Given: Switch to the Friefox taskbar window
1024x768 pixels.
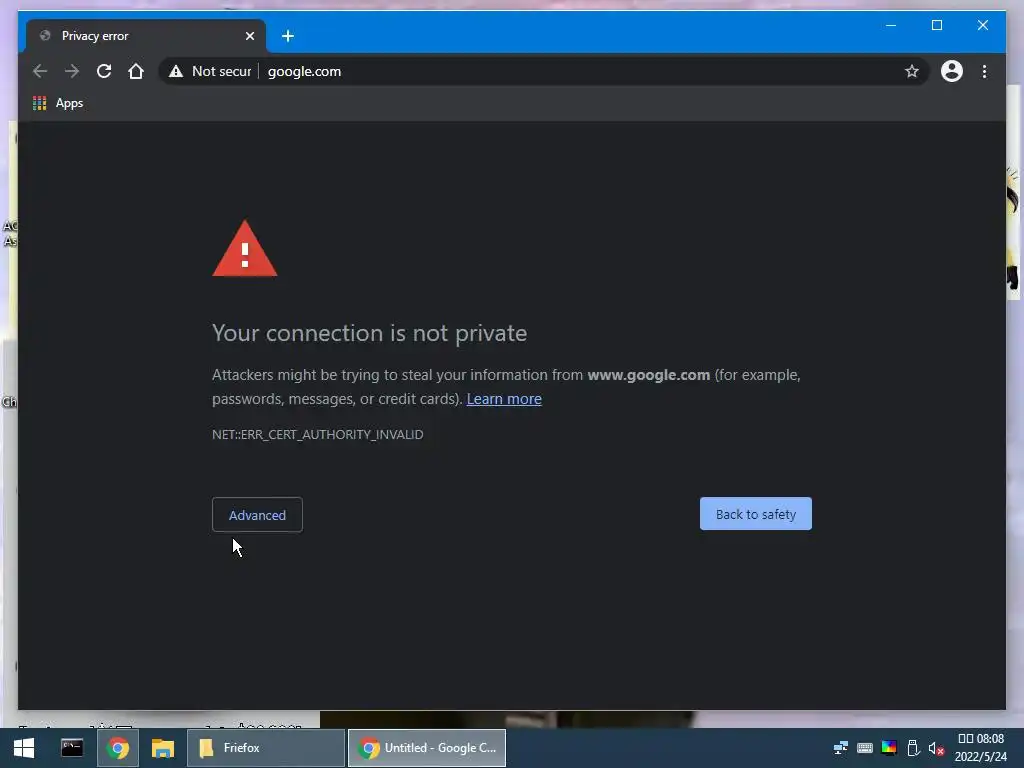Looking at the screenshot, I should point(266,748).
